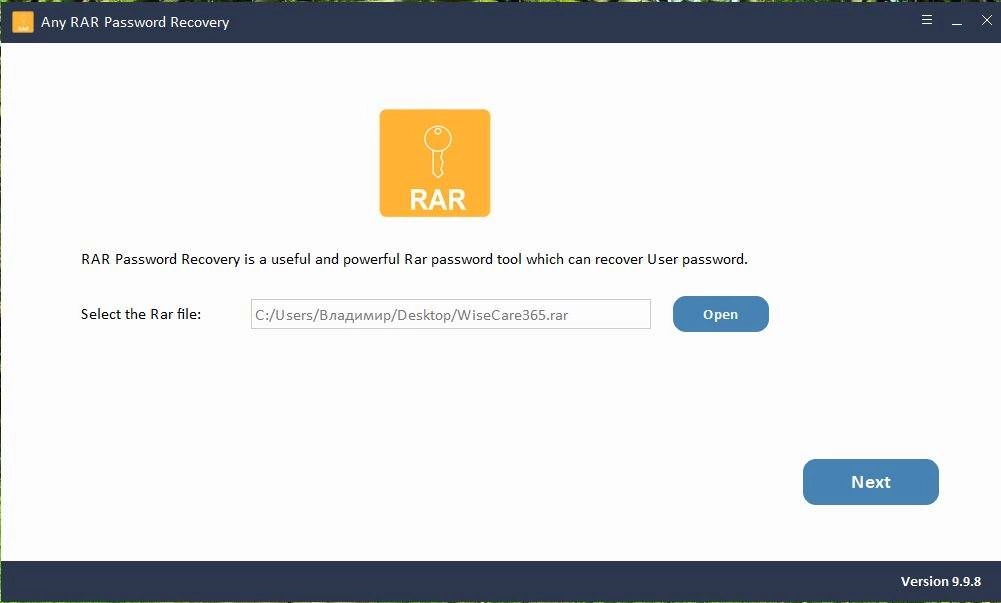Click the large orange RAR key icon

(435, 163)
